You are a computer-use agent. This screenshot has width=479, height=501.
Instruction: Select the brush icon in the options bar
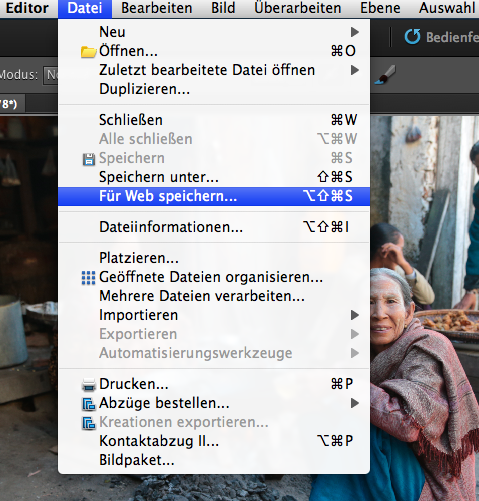(385, 74)
